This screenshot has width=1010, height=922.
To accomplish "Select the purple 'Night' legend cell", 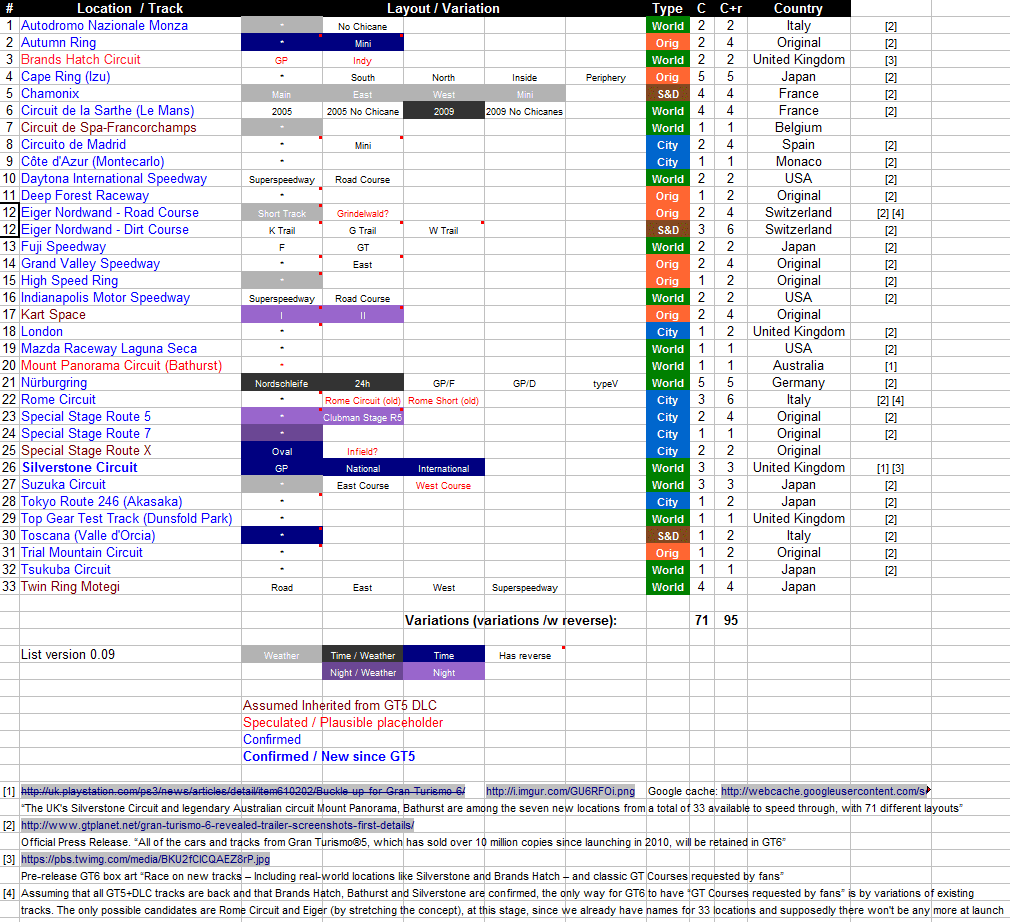I will coord(444,673).
